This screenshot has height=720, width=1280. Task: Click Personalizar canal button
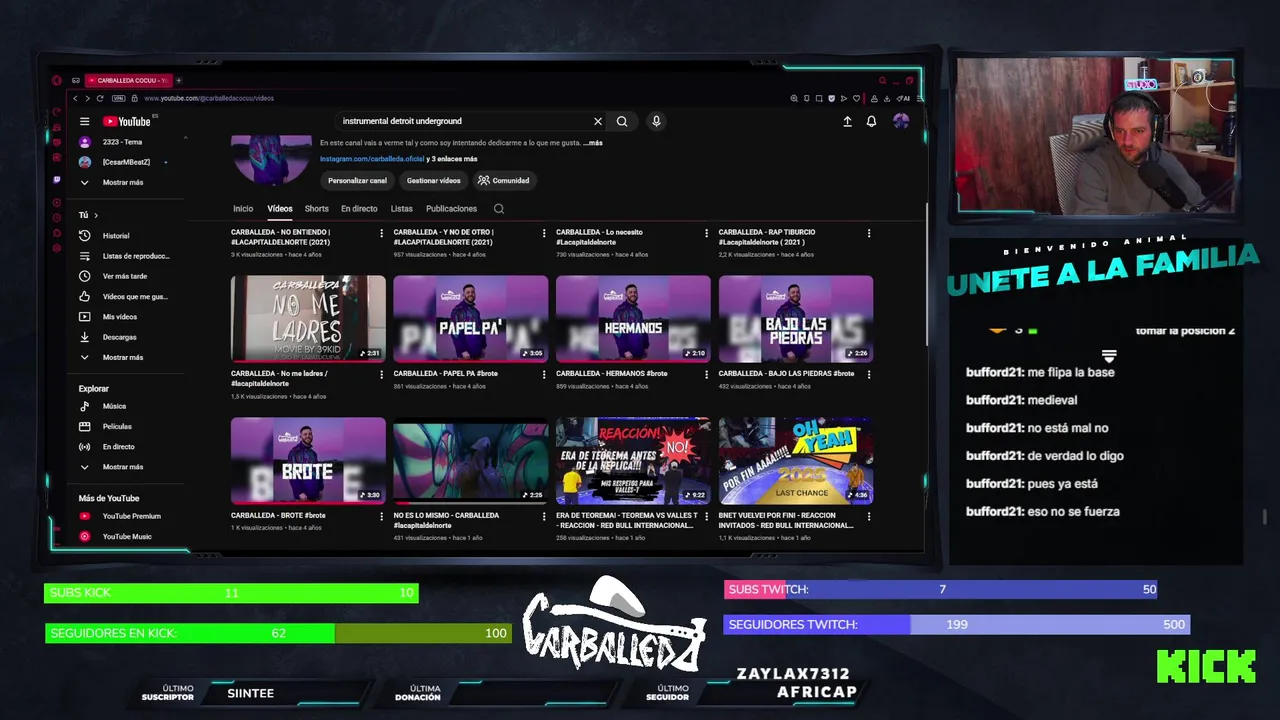[357, 181]
